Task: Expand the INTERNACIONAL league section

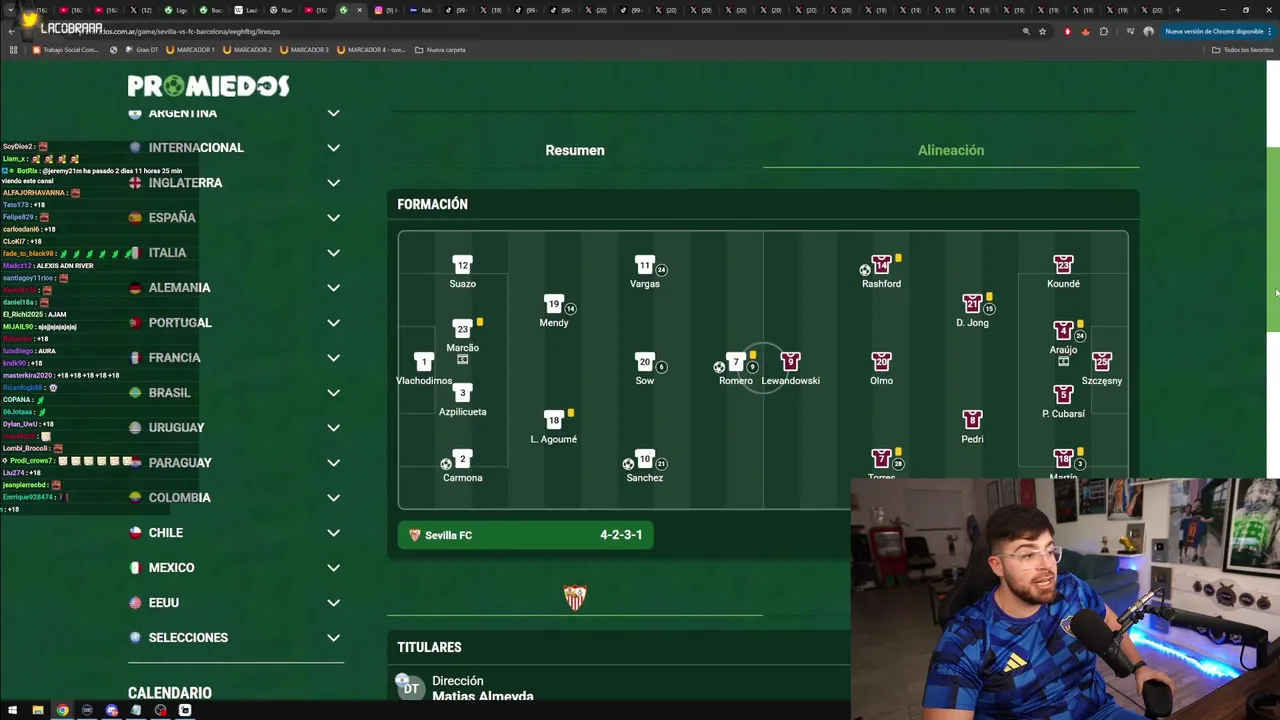Action: 333,148
